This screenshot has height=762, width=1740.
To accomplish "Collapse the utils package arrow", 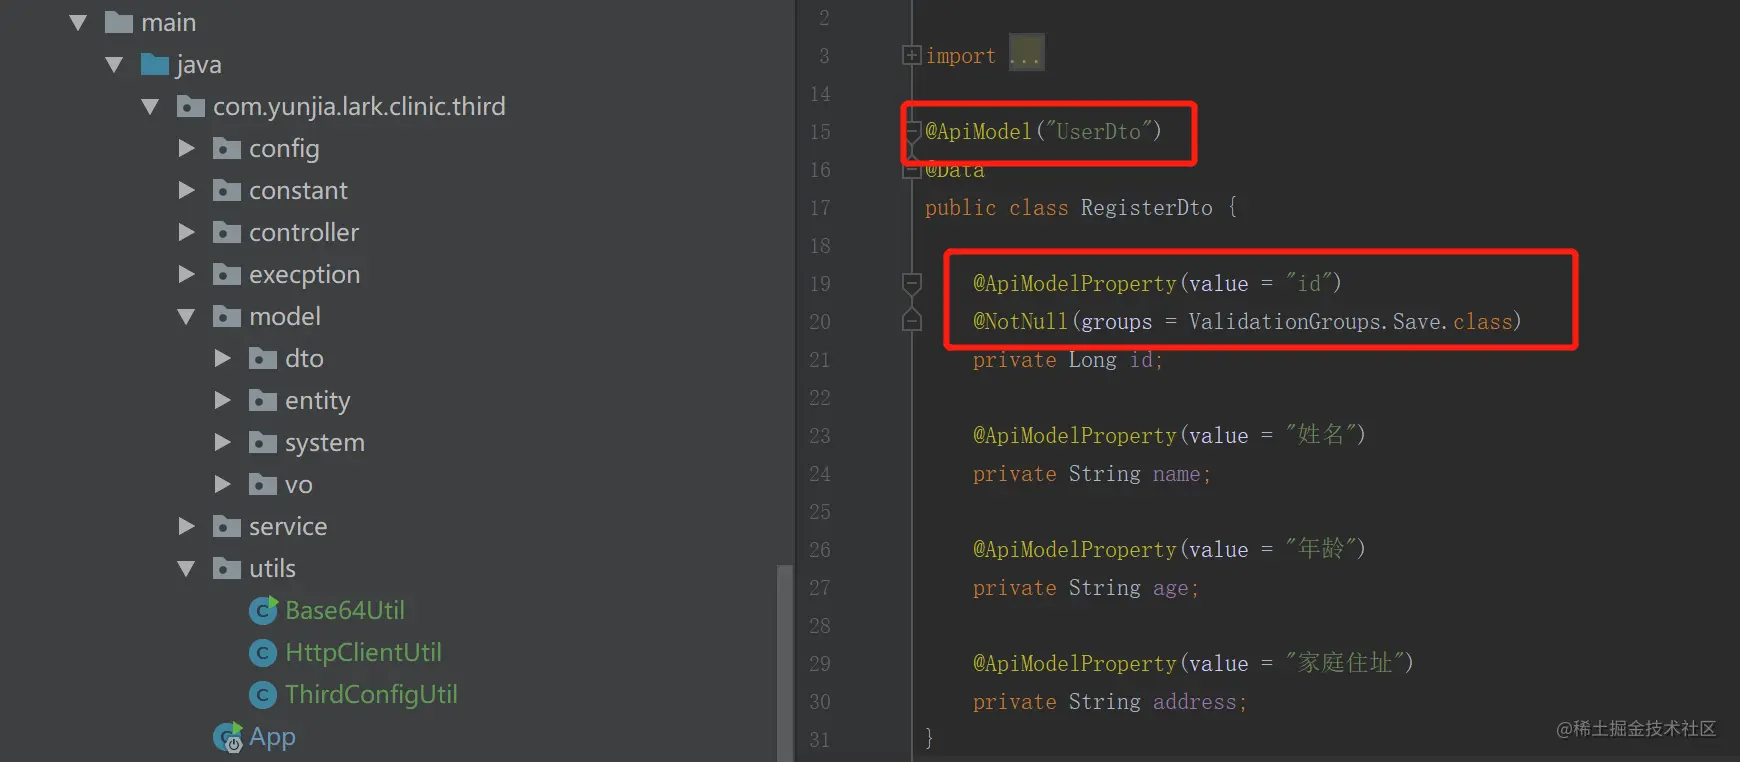I will [x=186, y=568].
